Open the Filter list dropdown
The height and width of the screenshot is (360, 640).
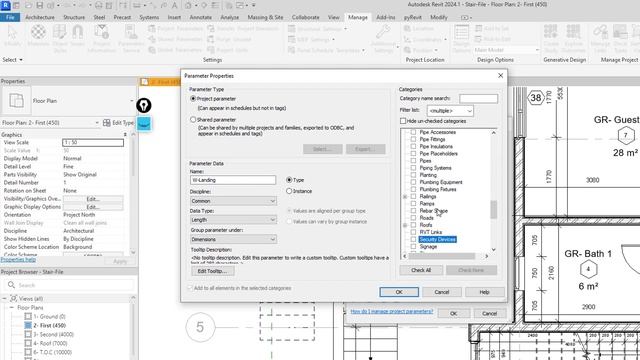tap(450, 111)
